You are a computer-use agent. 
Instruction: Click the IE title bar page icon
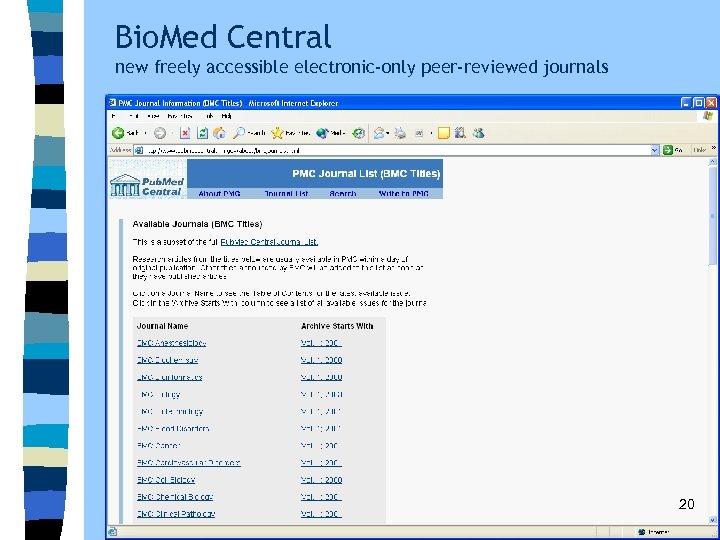[113, 102]
